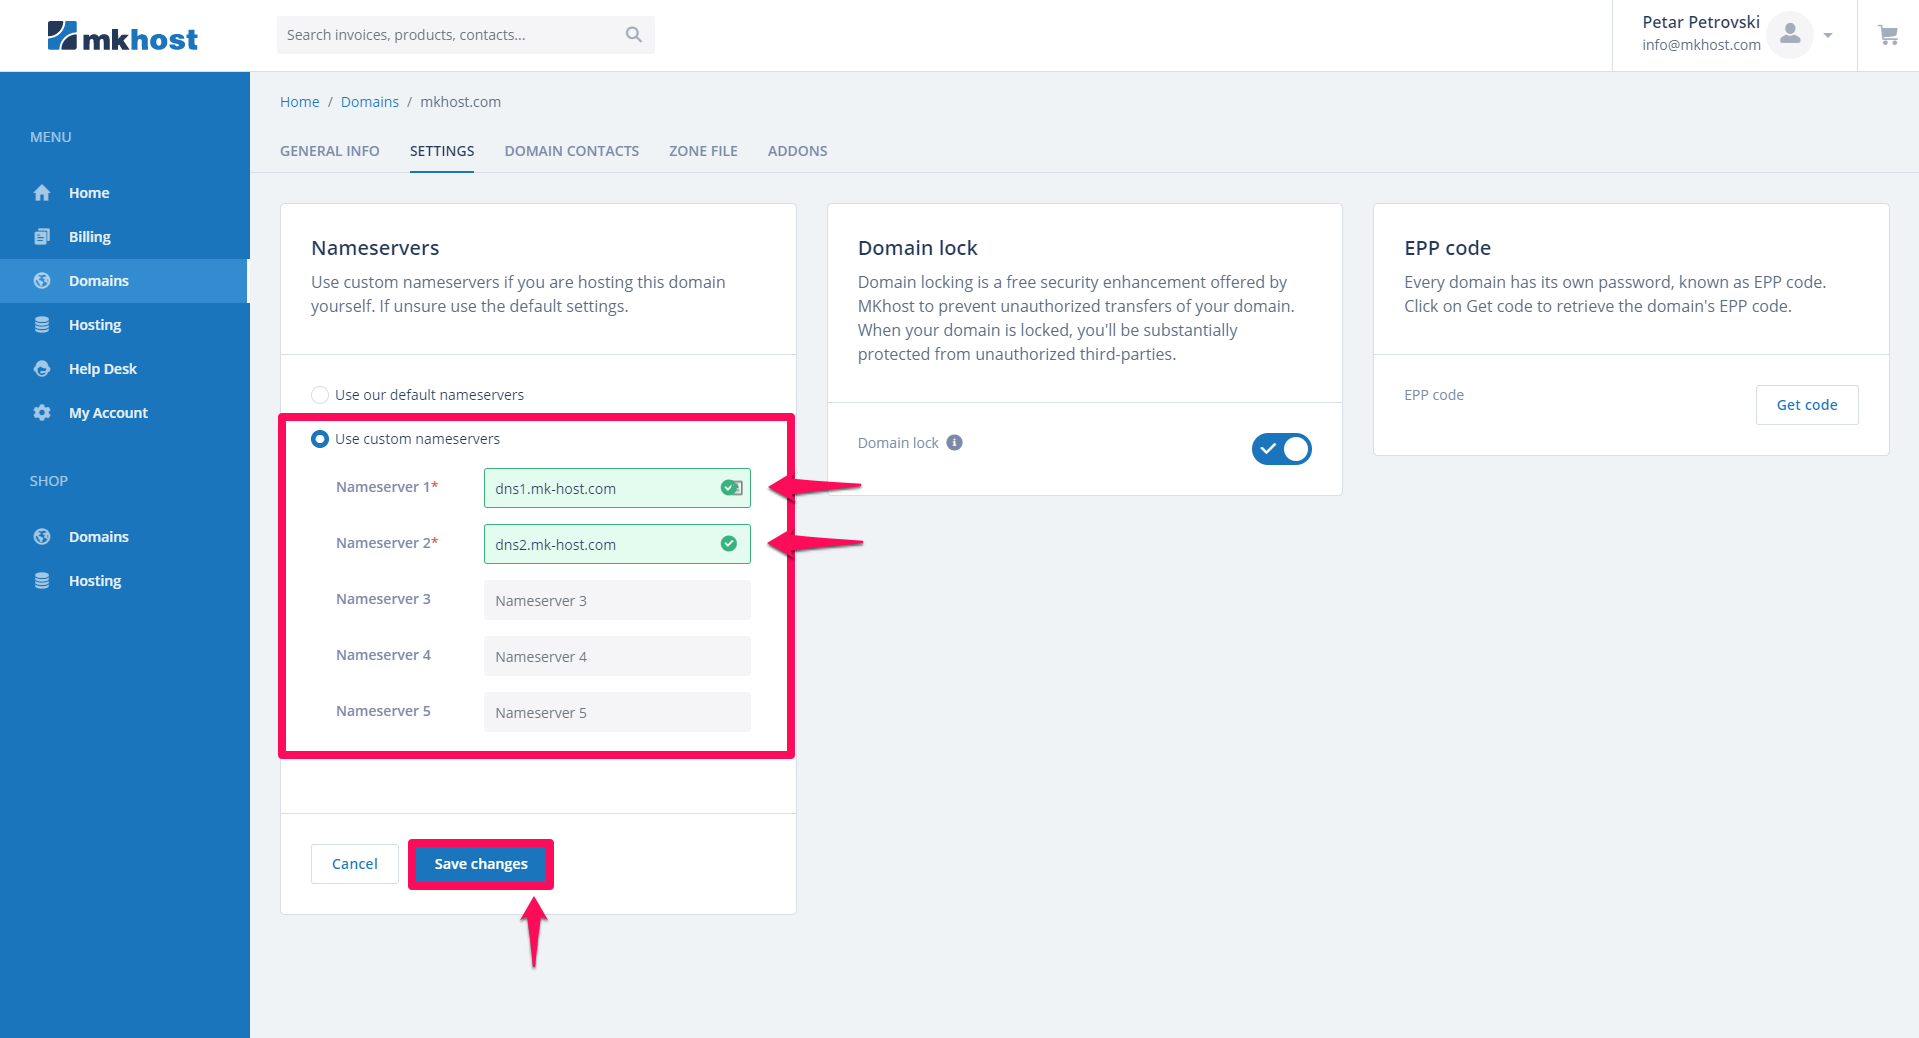
Task: Click the Domain lock info icon
Action: (955, 443)
